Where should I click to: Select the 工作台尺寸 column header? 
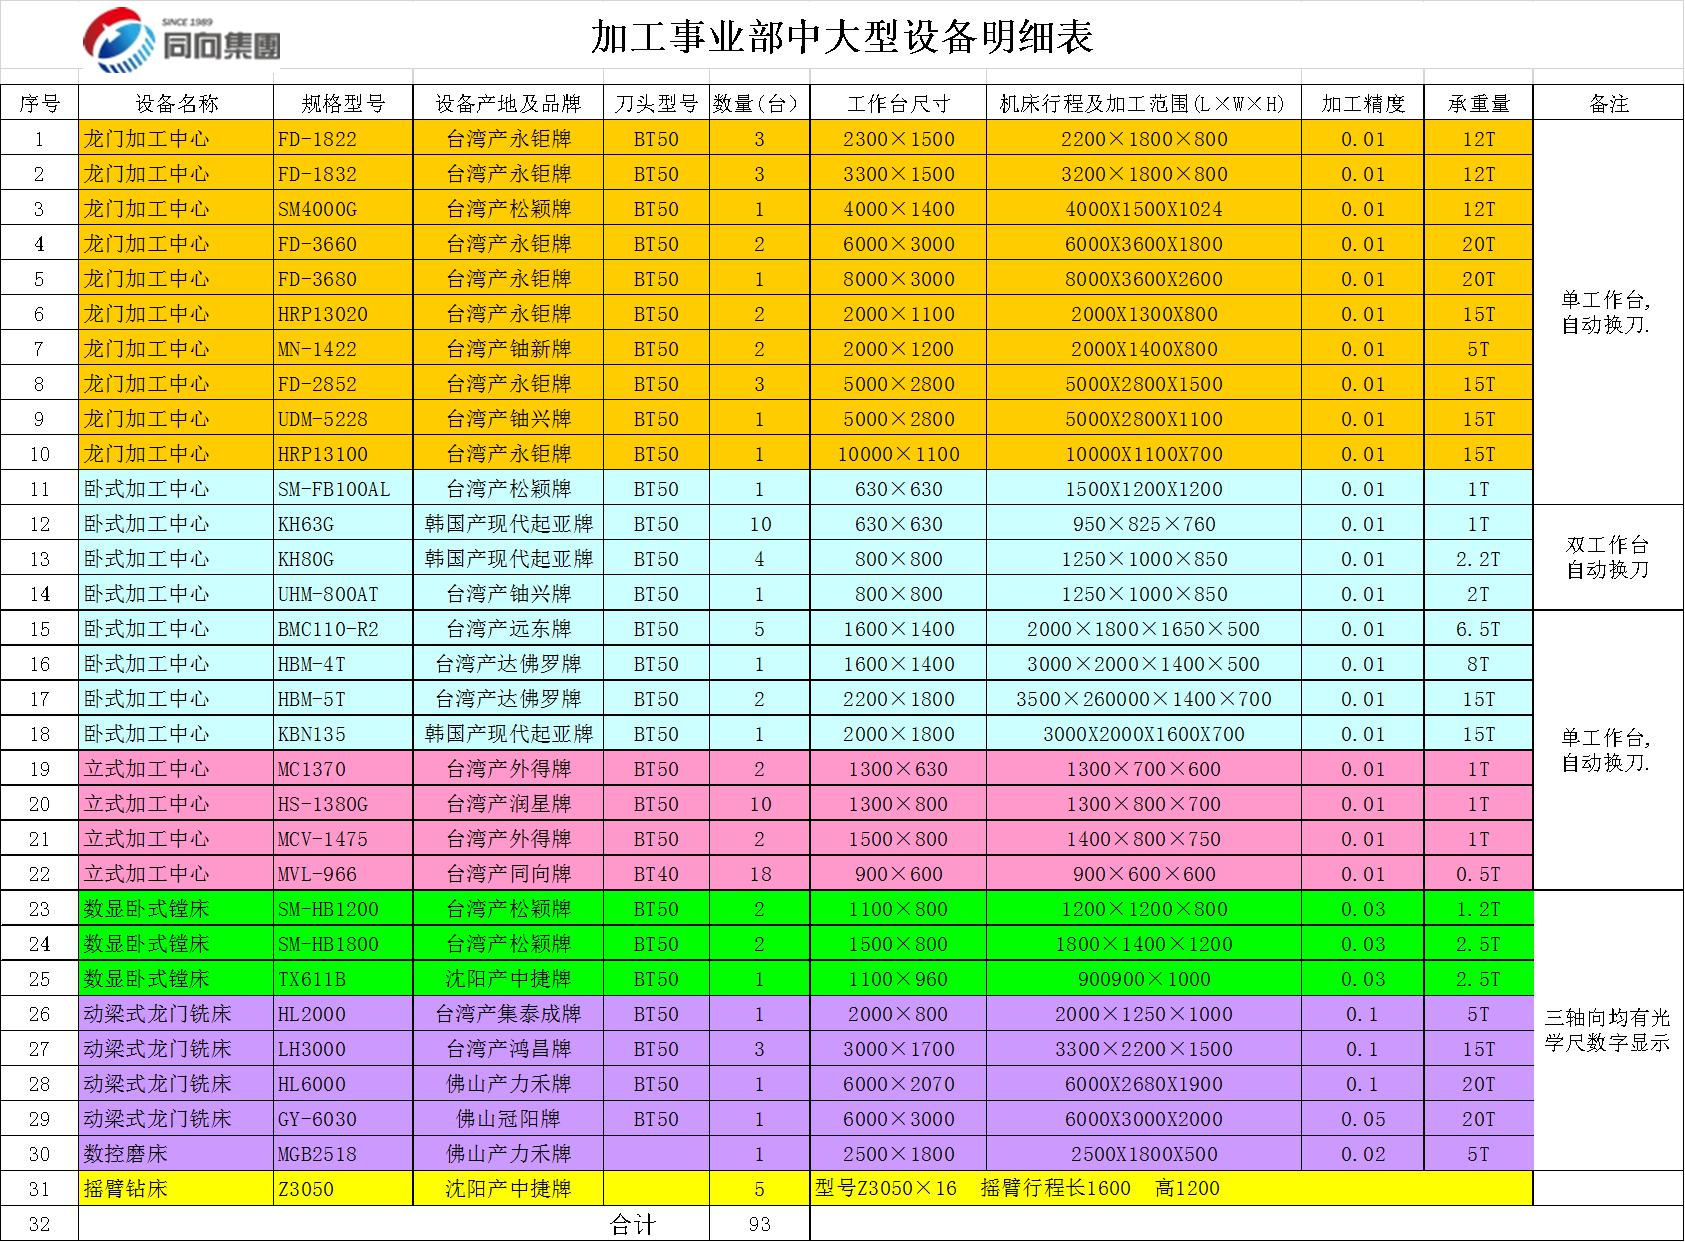pos(898,103)
